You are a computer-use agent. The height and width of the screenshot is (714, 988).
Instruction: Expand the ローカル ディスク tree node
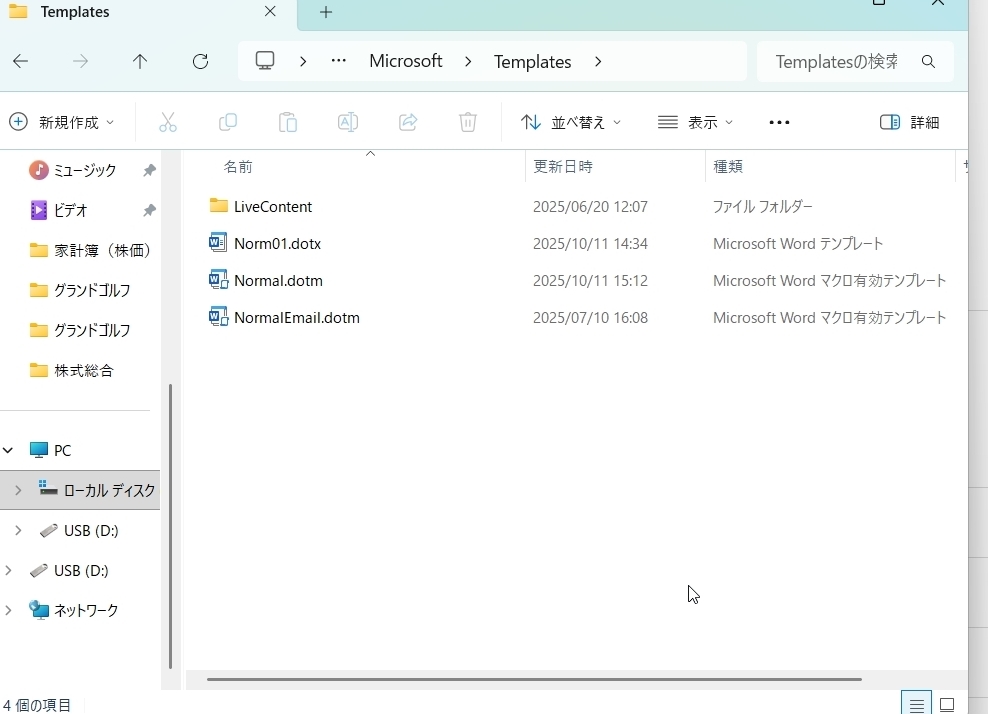[18, 490]
